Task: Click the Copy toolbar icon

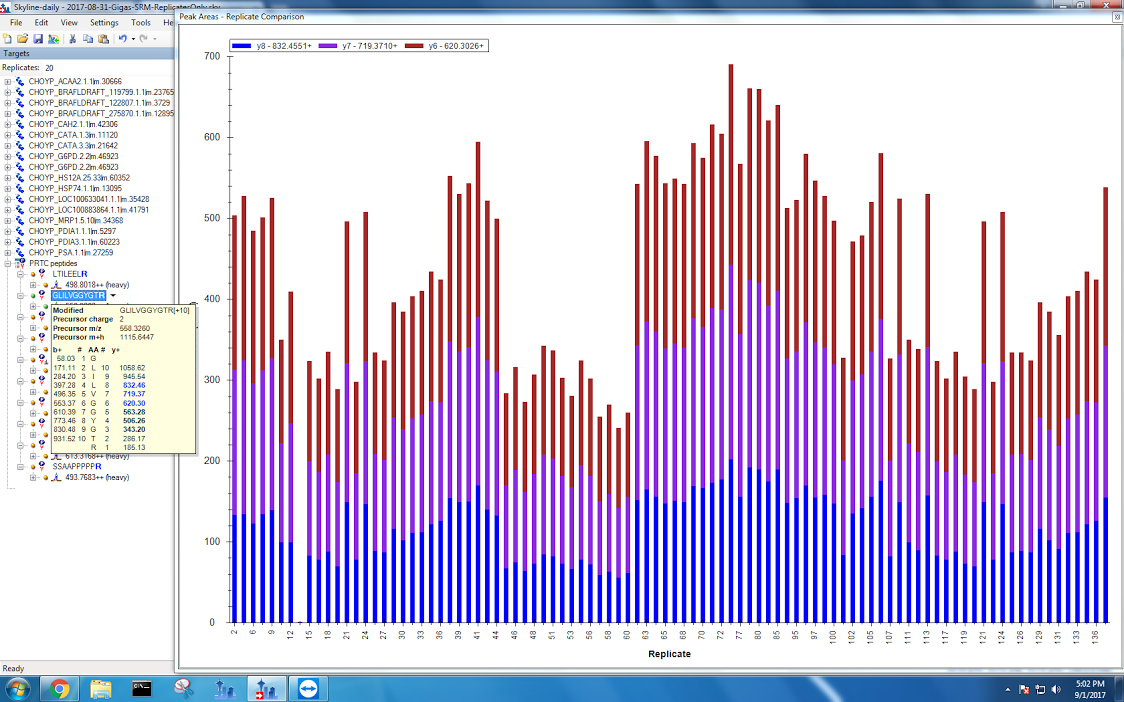Action: click(x=87, y=39)
